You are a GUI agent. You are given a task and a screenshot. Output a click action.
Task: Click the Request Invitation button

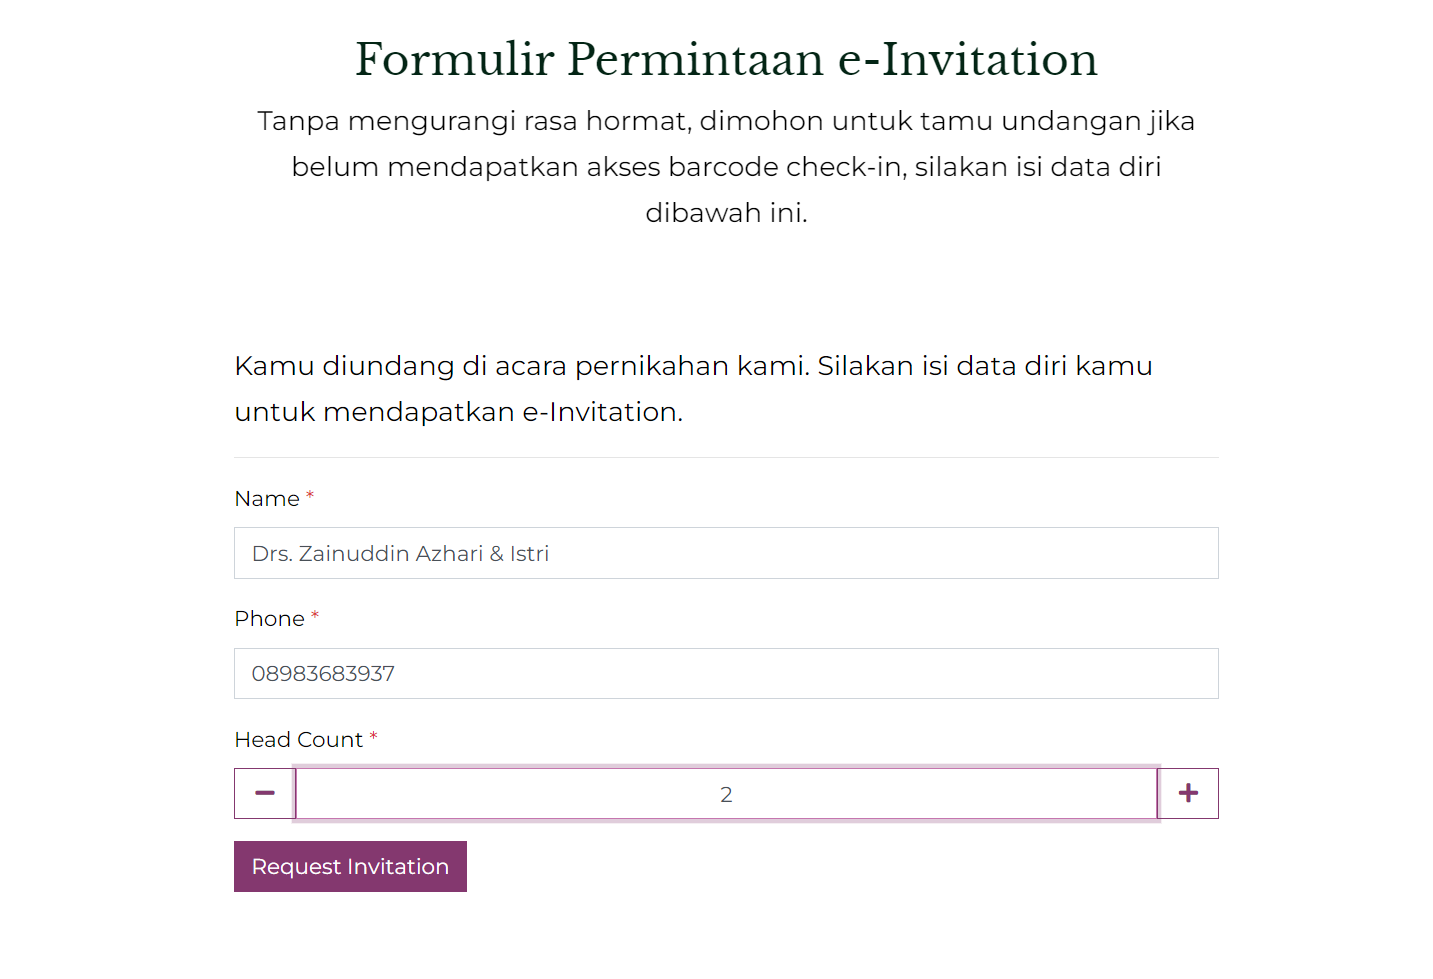coord(350,866)
